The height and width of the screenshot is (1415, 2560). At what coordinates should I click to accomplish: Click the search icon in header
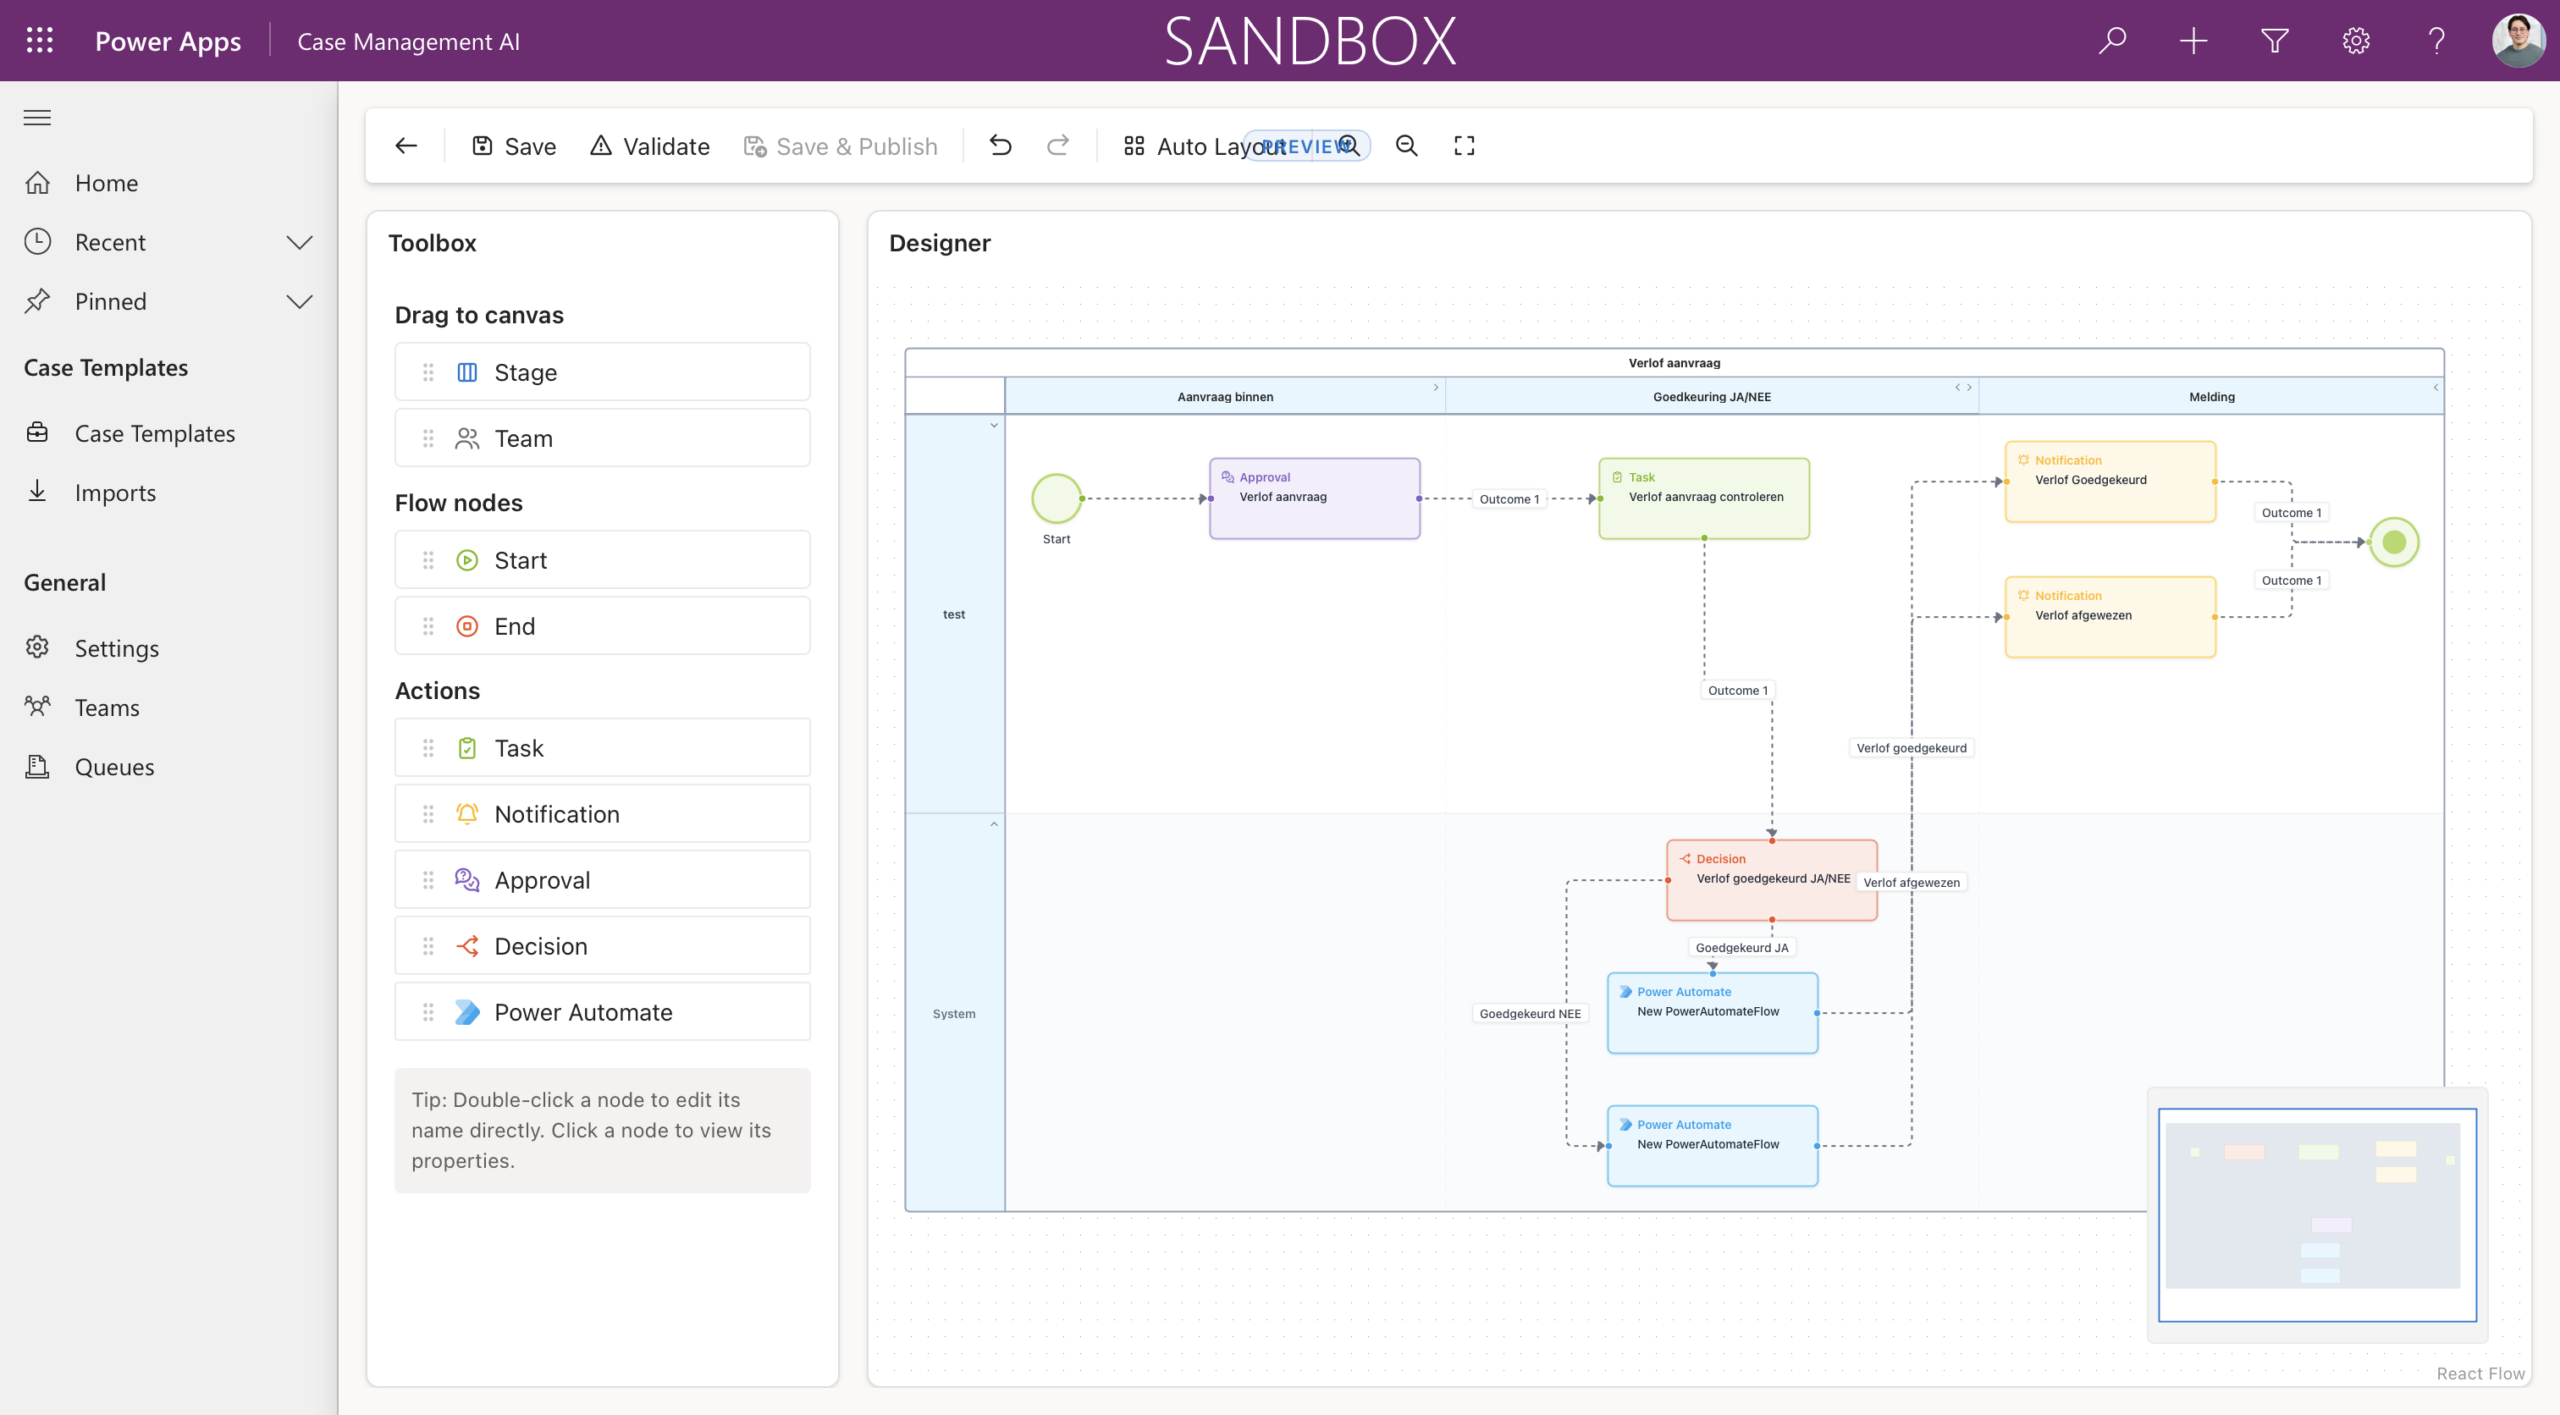click(x=2112, y=41)
